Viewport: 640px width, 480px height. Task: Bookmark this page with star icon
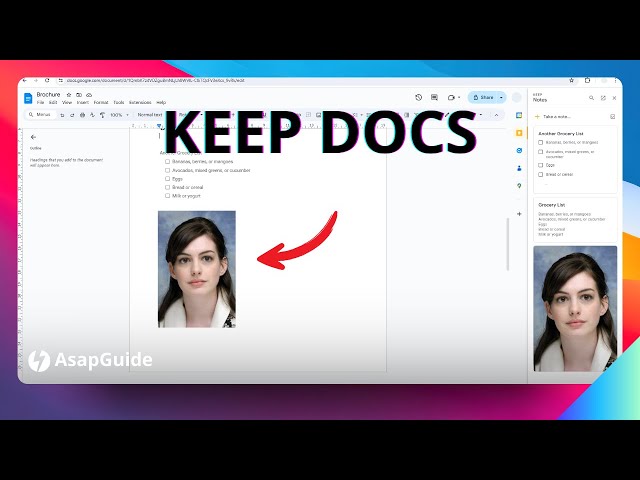click(x=571, y=80)
